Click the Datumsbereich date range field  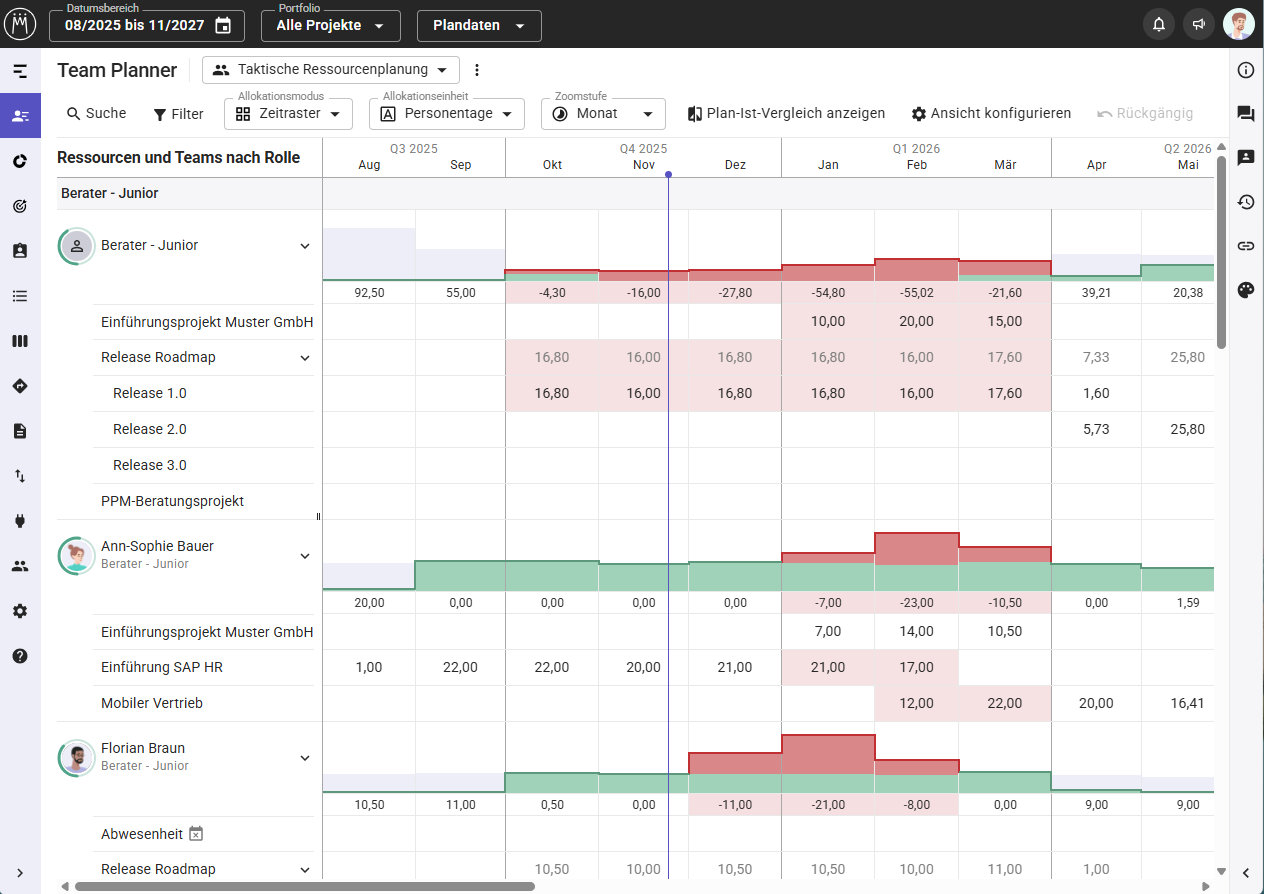tap(146, 26)
